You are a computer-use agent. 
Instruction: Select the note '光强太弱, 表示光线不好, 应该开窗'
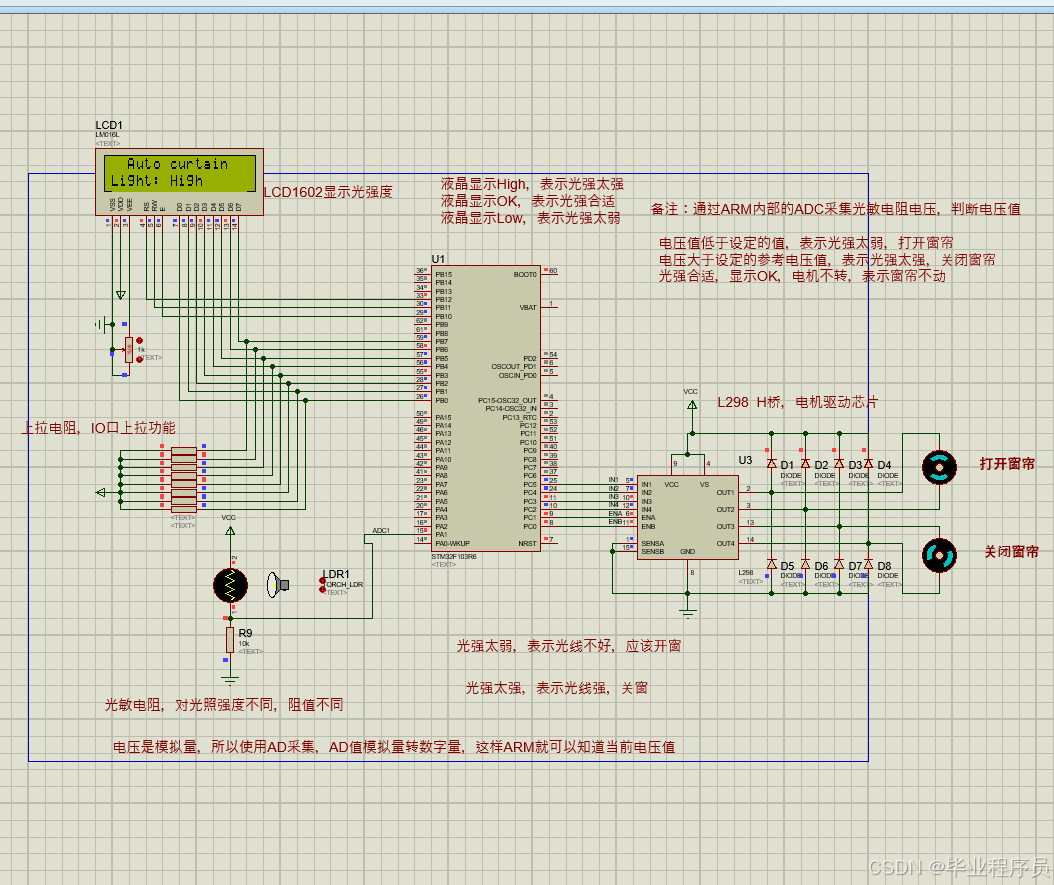coord(569,646)
